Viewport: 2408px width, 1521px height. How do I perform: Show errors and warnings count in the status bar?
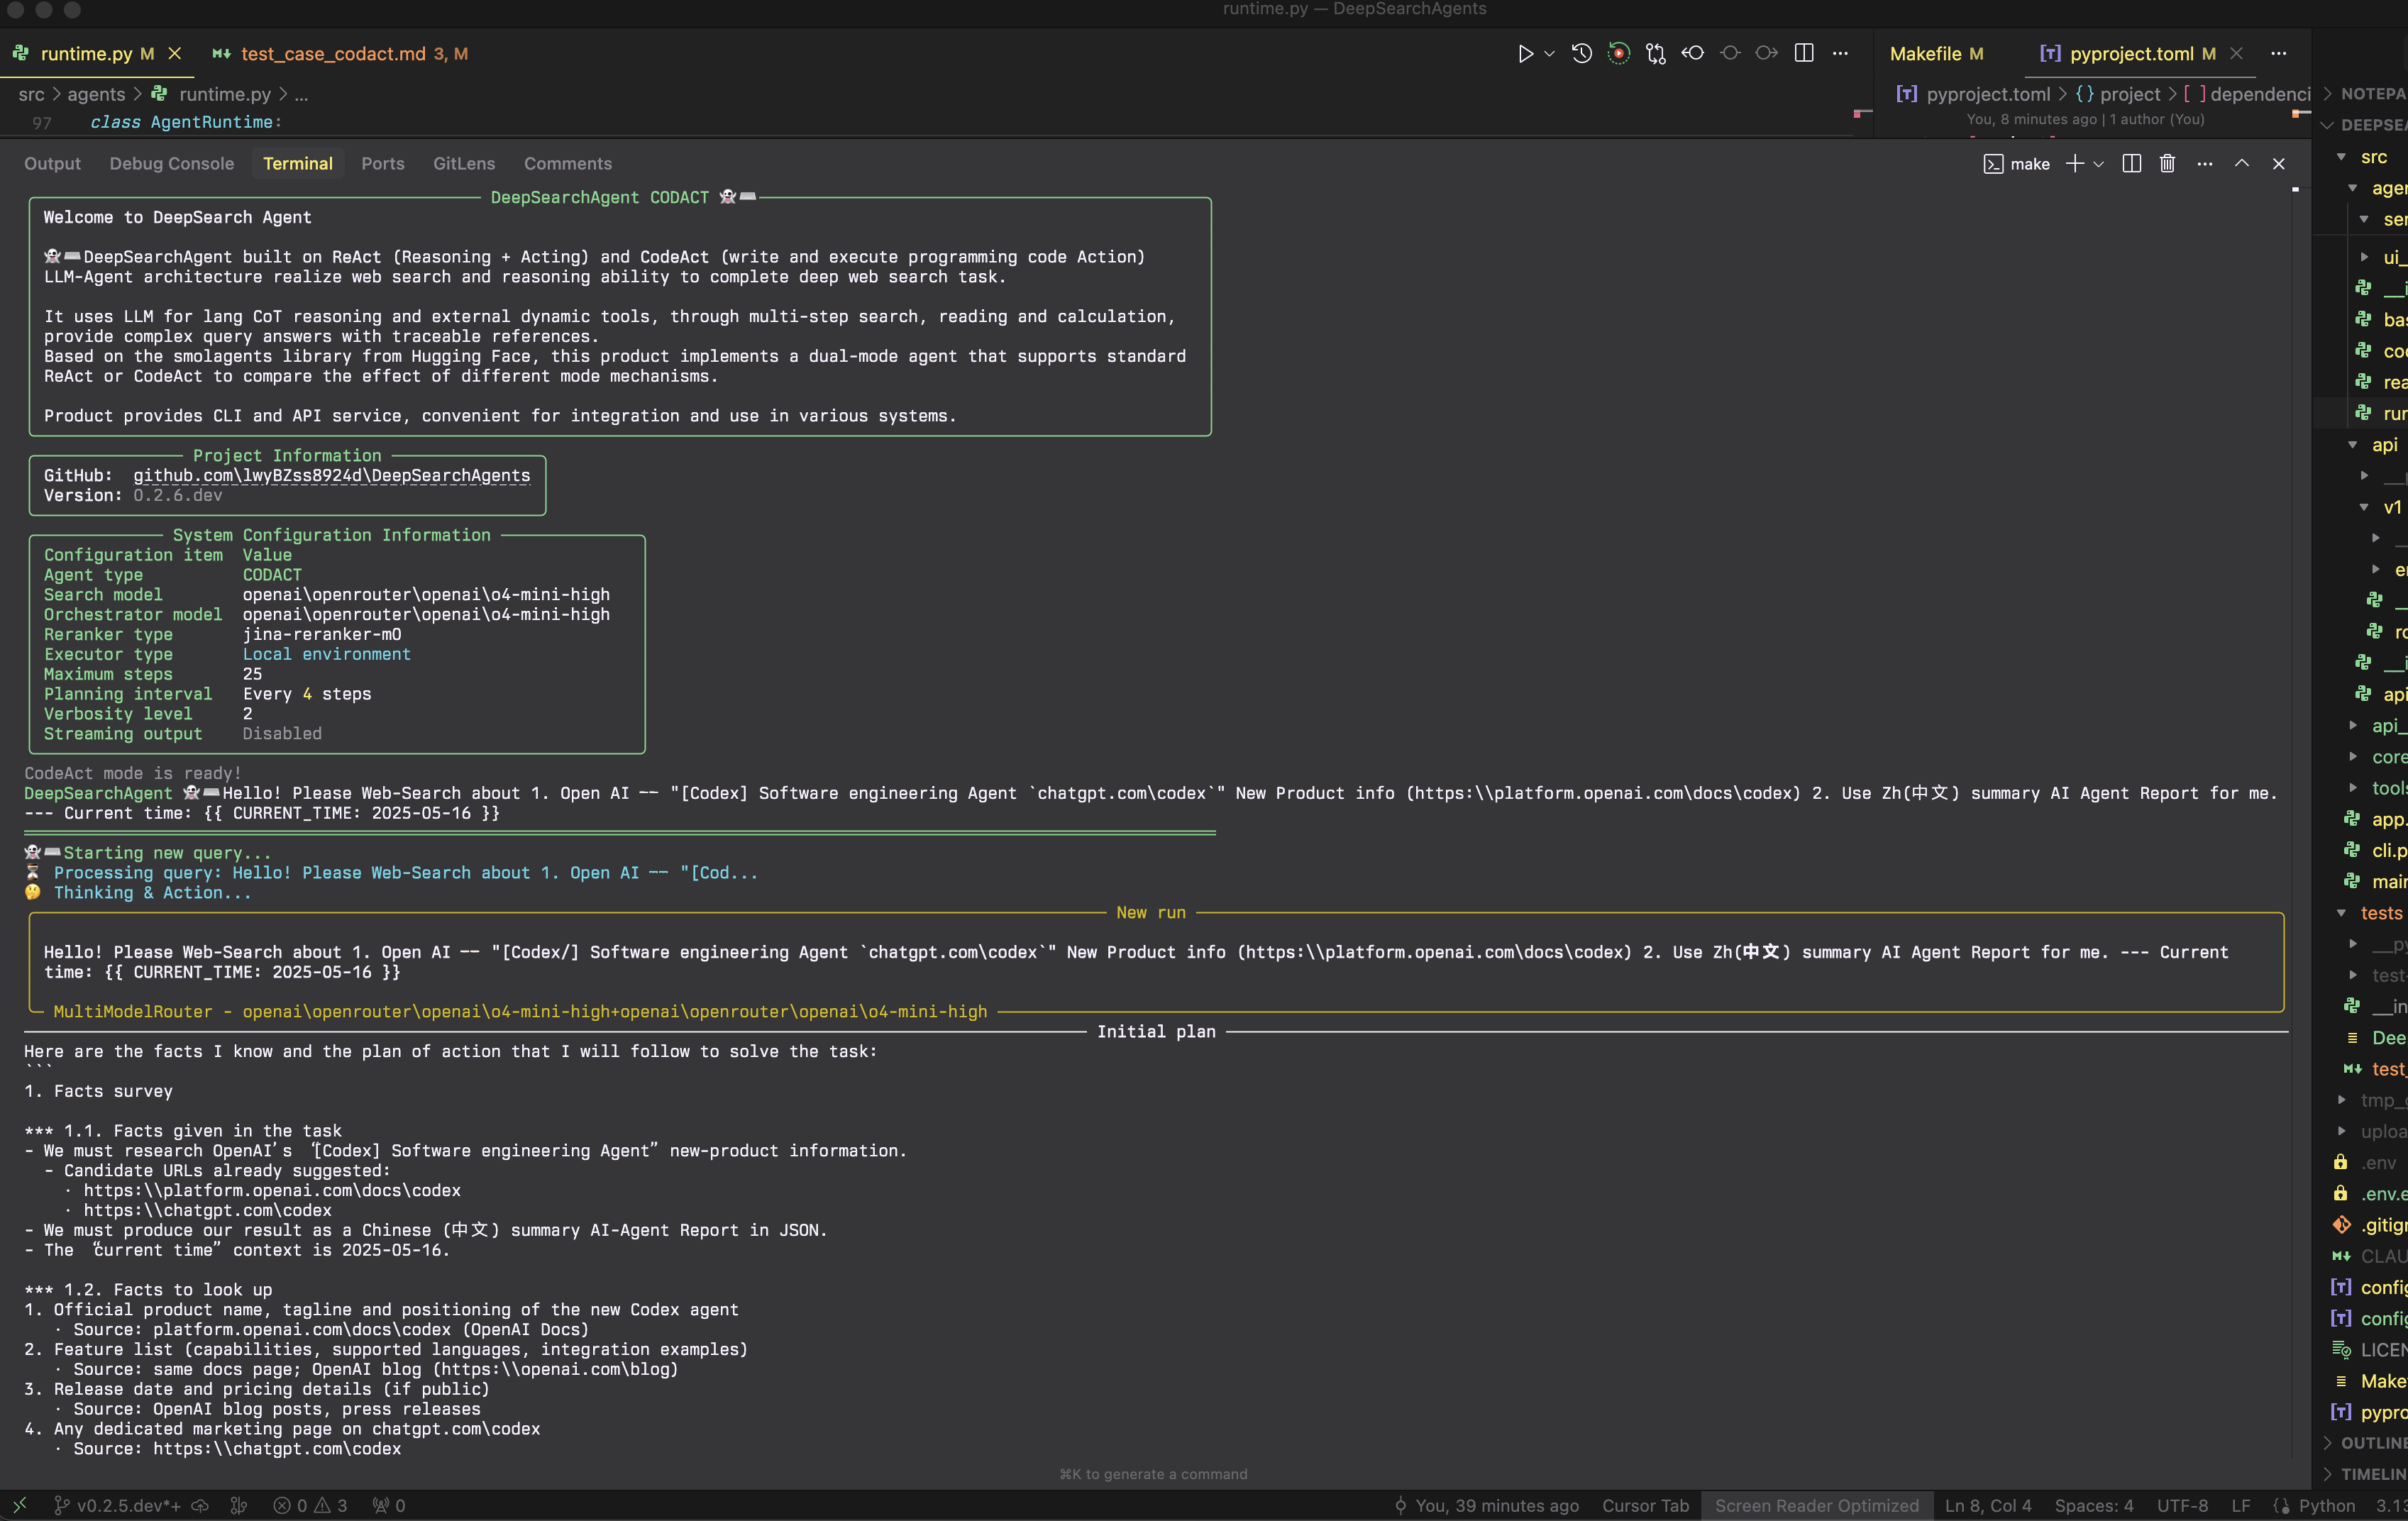tap(310, 1505)
